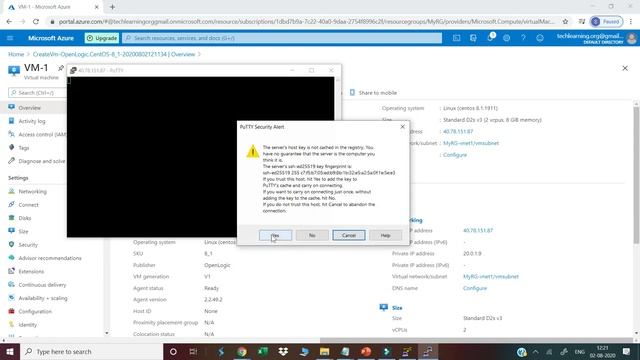Focus Windows taskbar search box
640x360 pixels.
(x=91, y=351)
